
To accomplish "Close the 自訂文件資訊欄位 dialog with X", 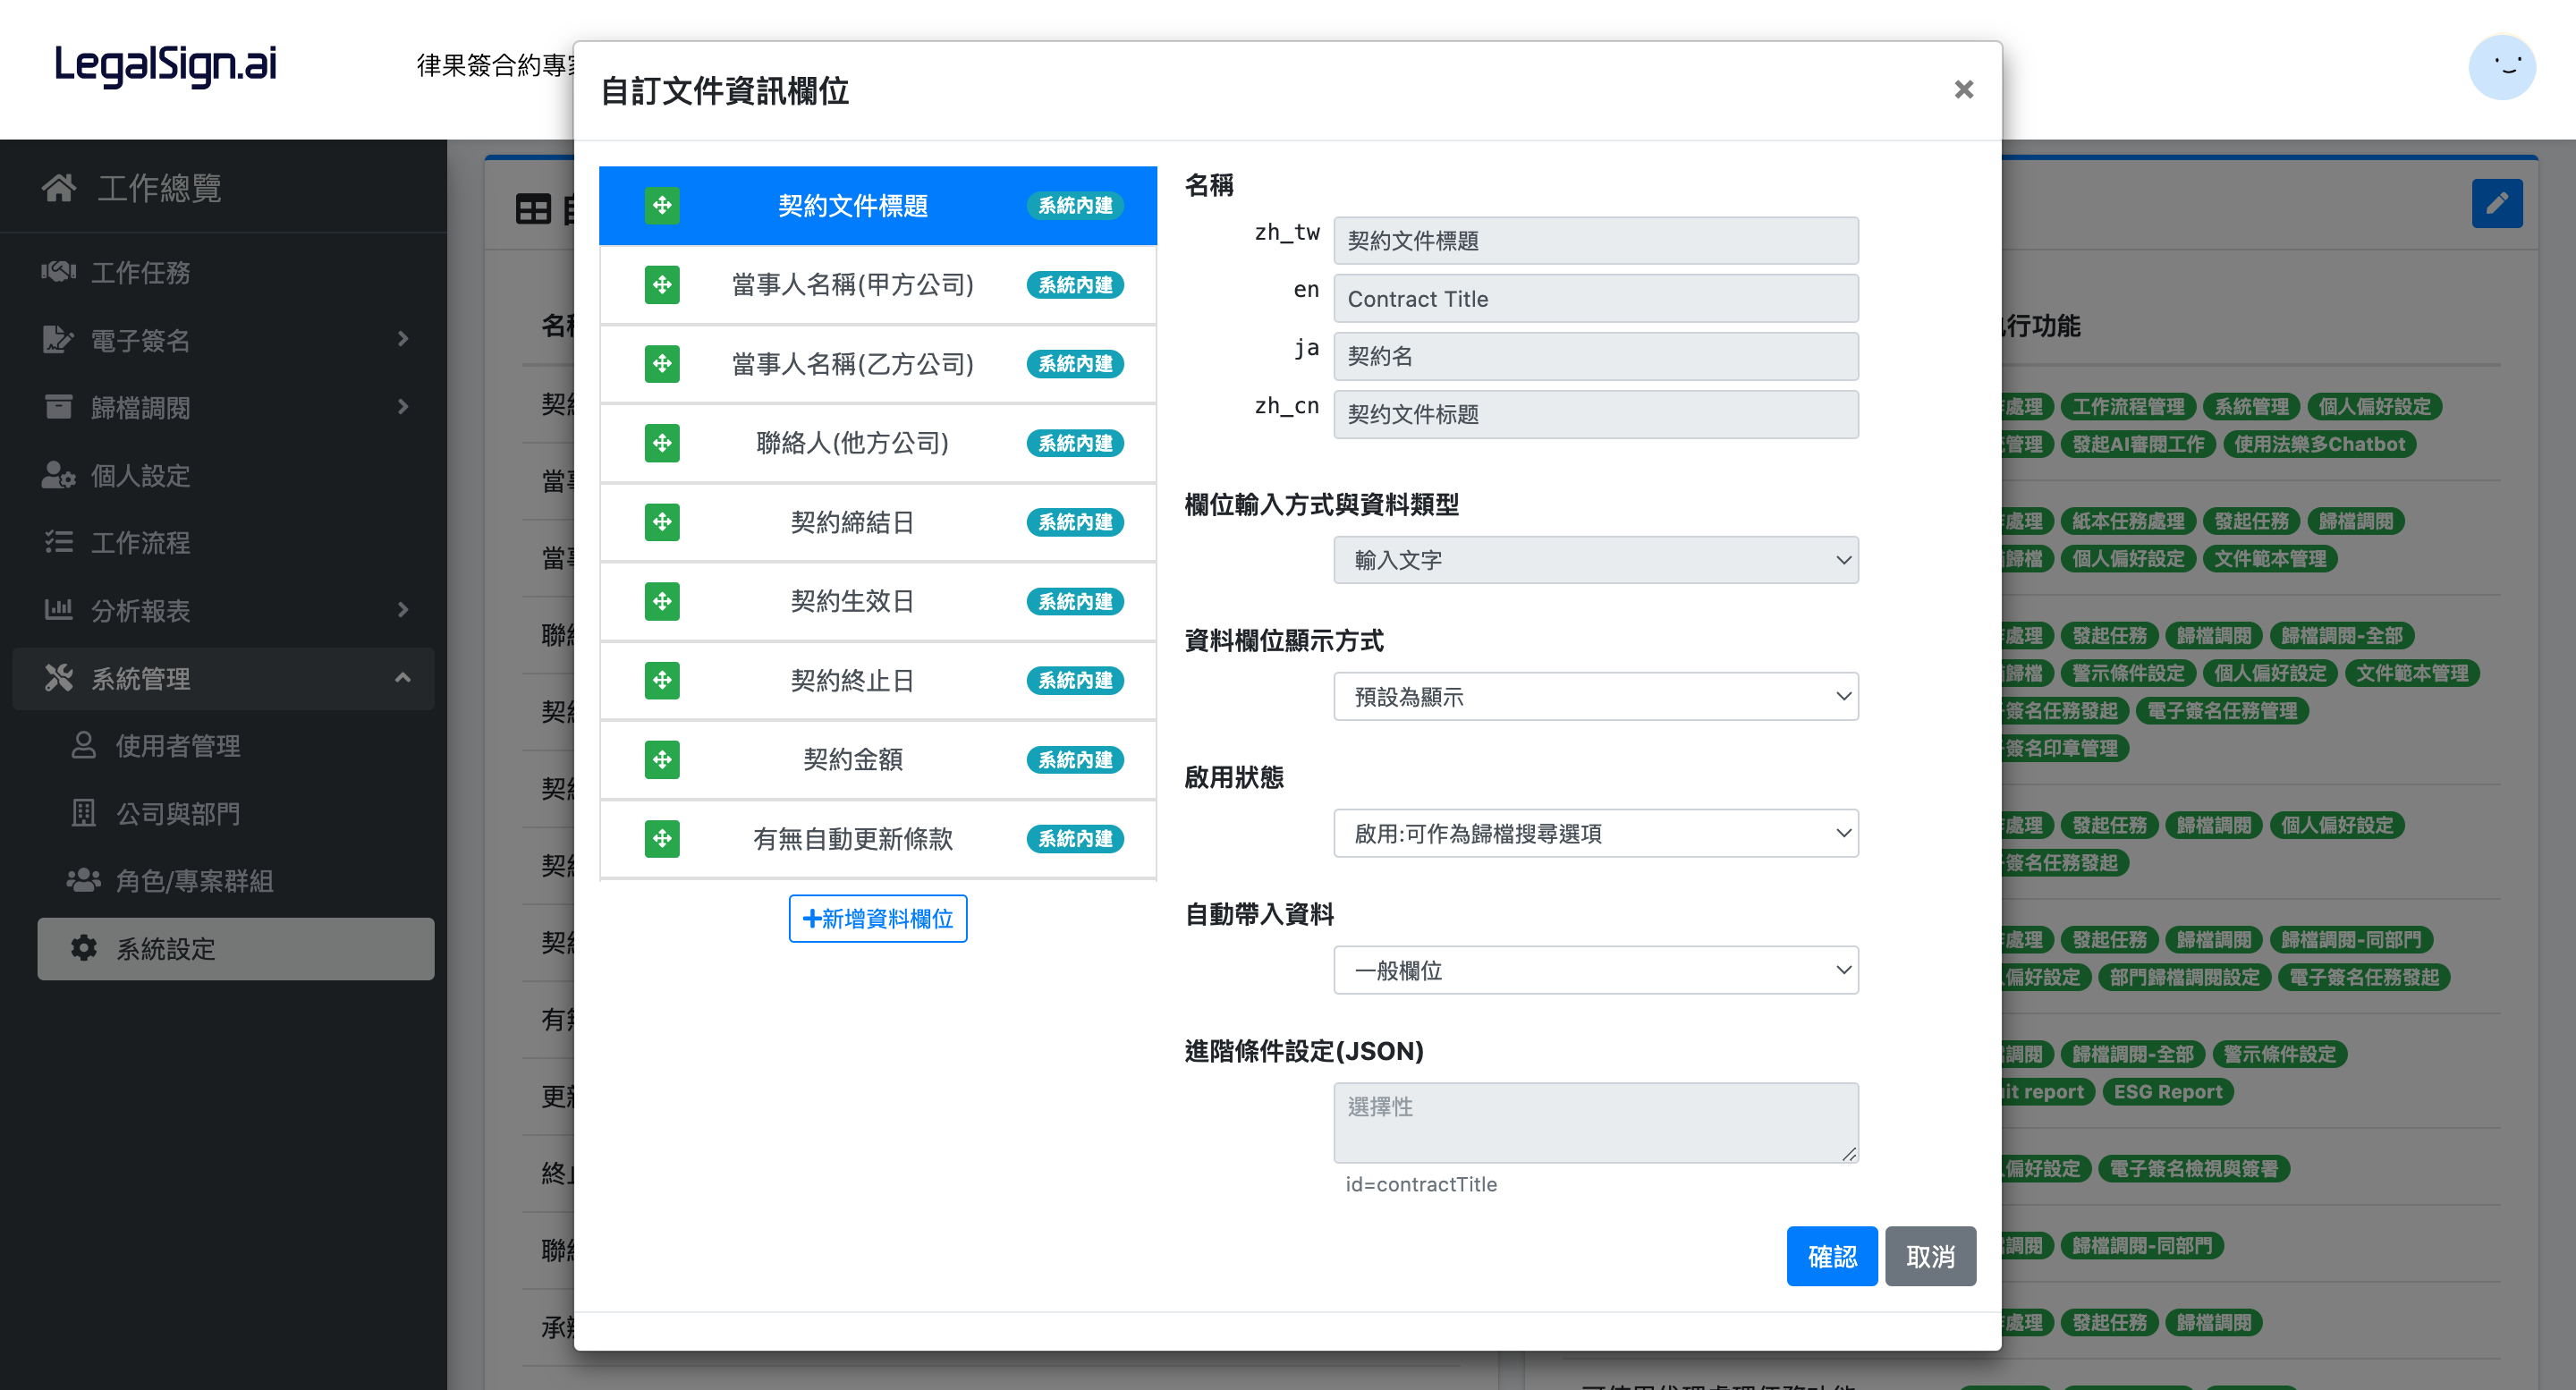I will pyautogui.click(x=1963, y=90).
